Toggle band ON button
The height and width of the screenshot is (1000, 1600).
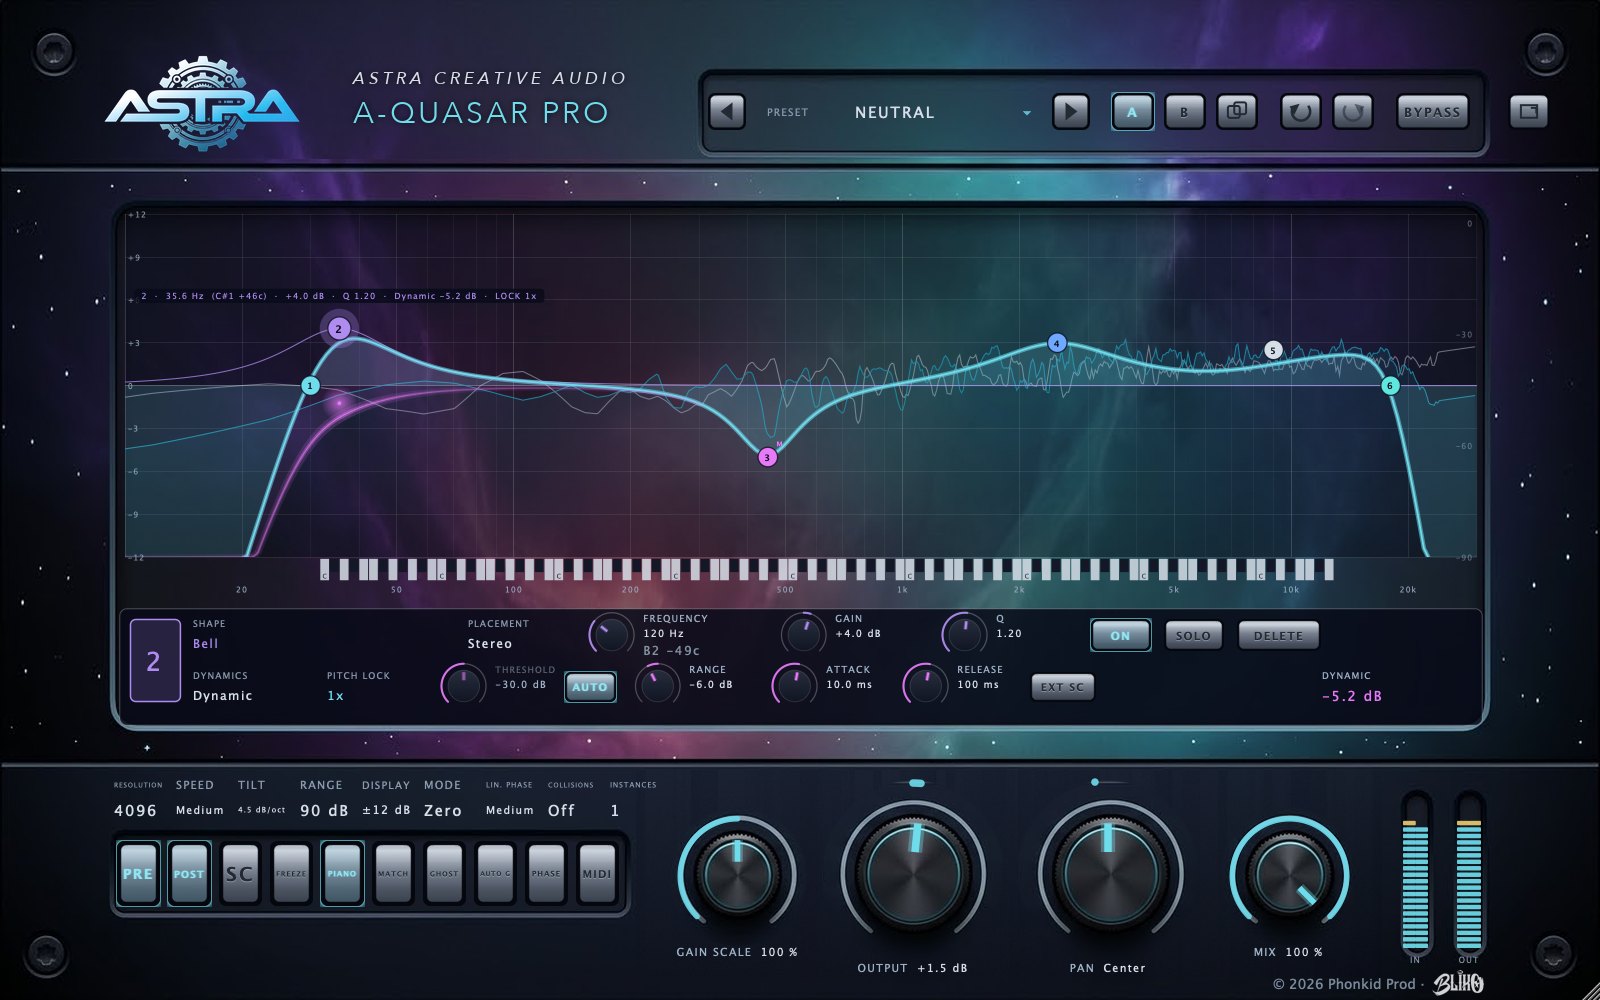click(1120, 635)
